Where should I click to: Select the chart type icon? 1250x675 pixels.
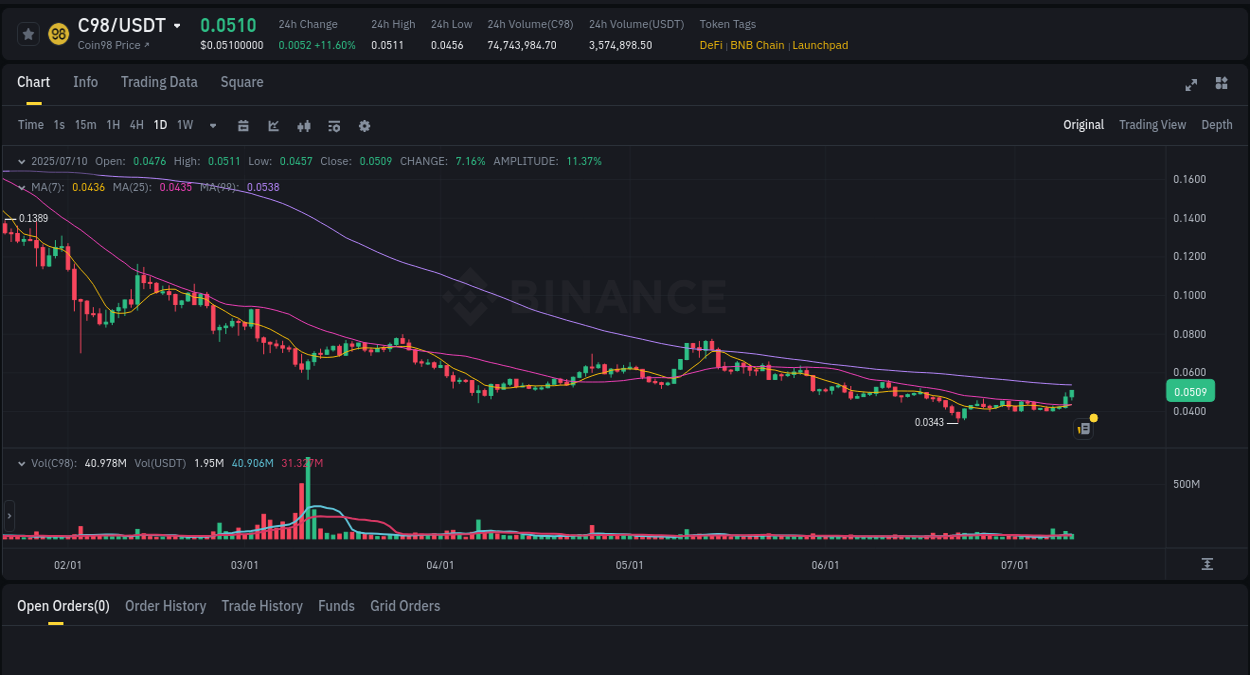272,125
